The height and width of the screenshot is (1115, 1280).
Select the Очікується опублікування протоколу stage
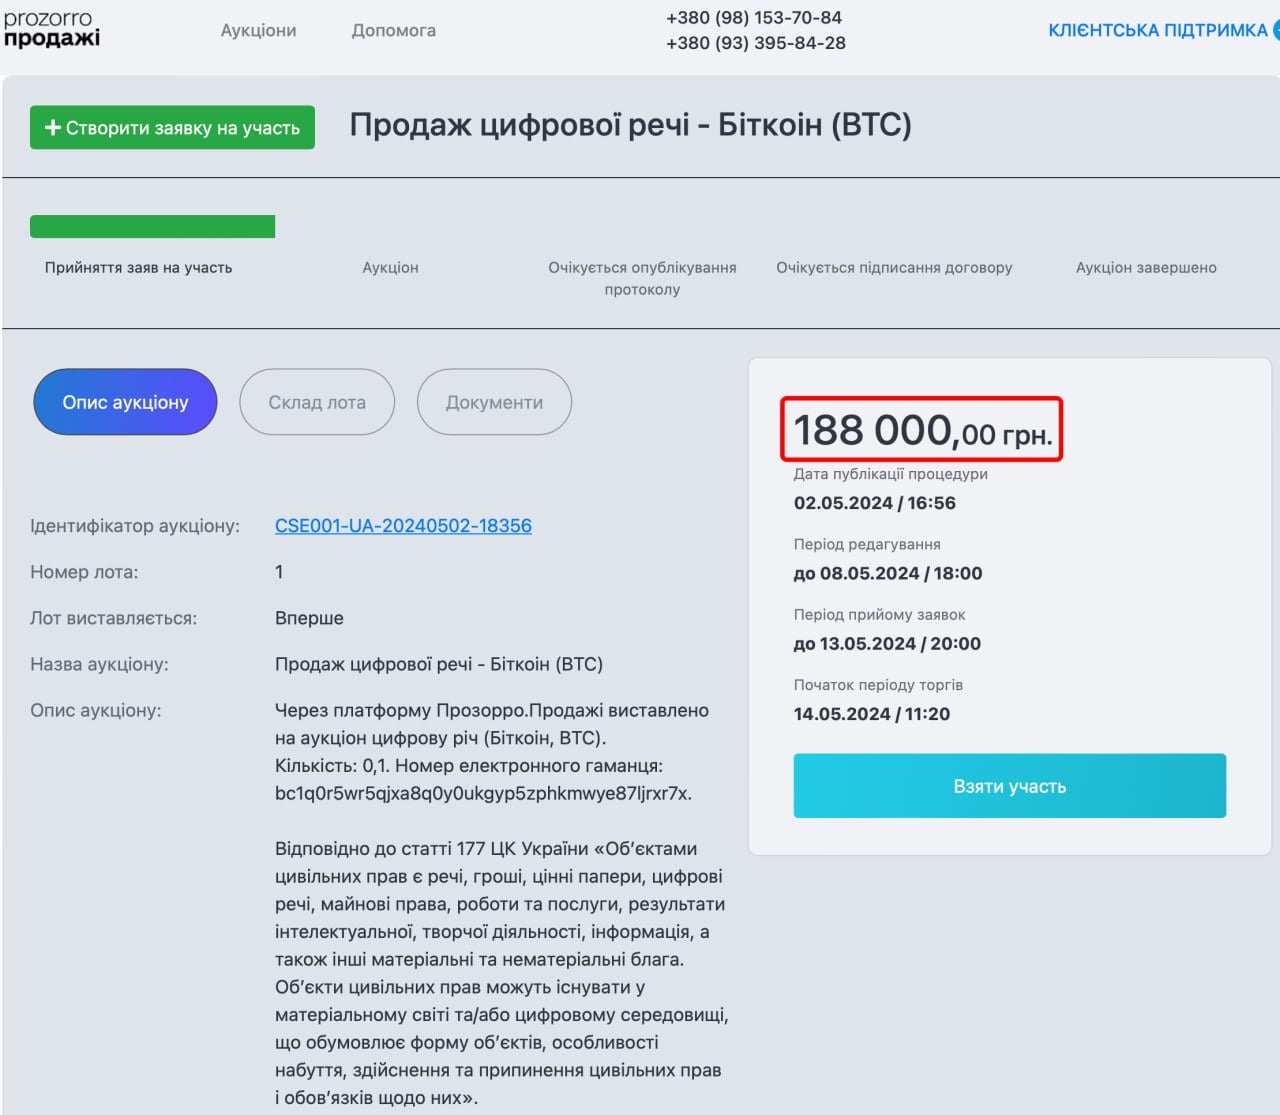point(642,279)
